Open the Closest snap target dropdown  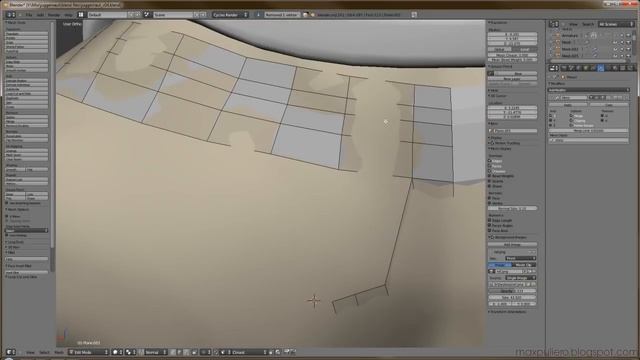(x=249, y=352)
